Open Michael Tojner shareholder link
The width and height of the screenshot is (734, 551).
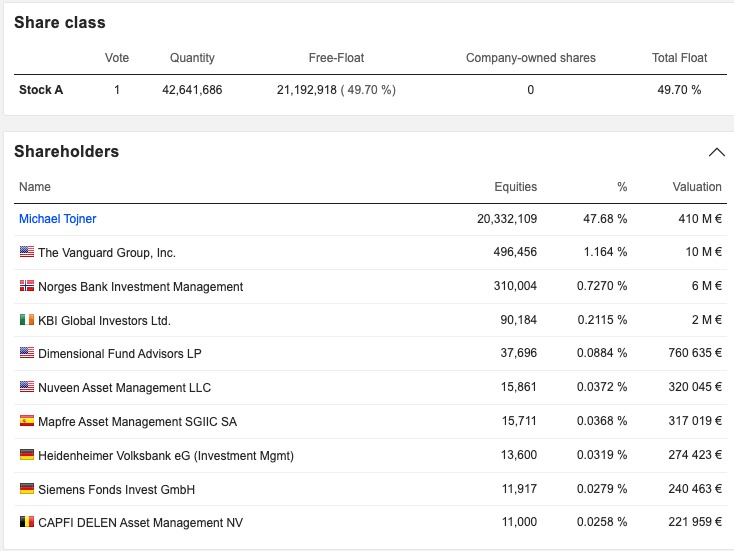58,219
